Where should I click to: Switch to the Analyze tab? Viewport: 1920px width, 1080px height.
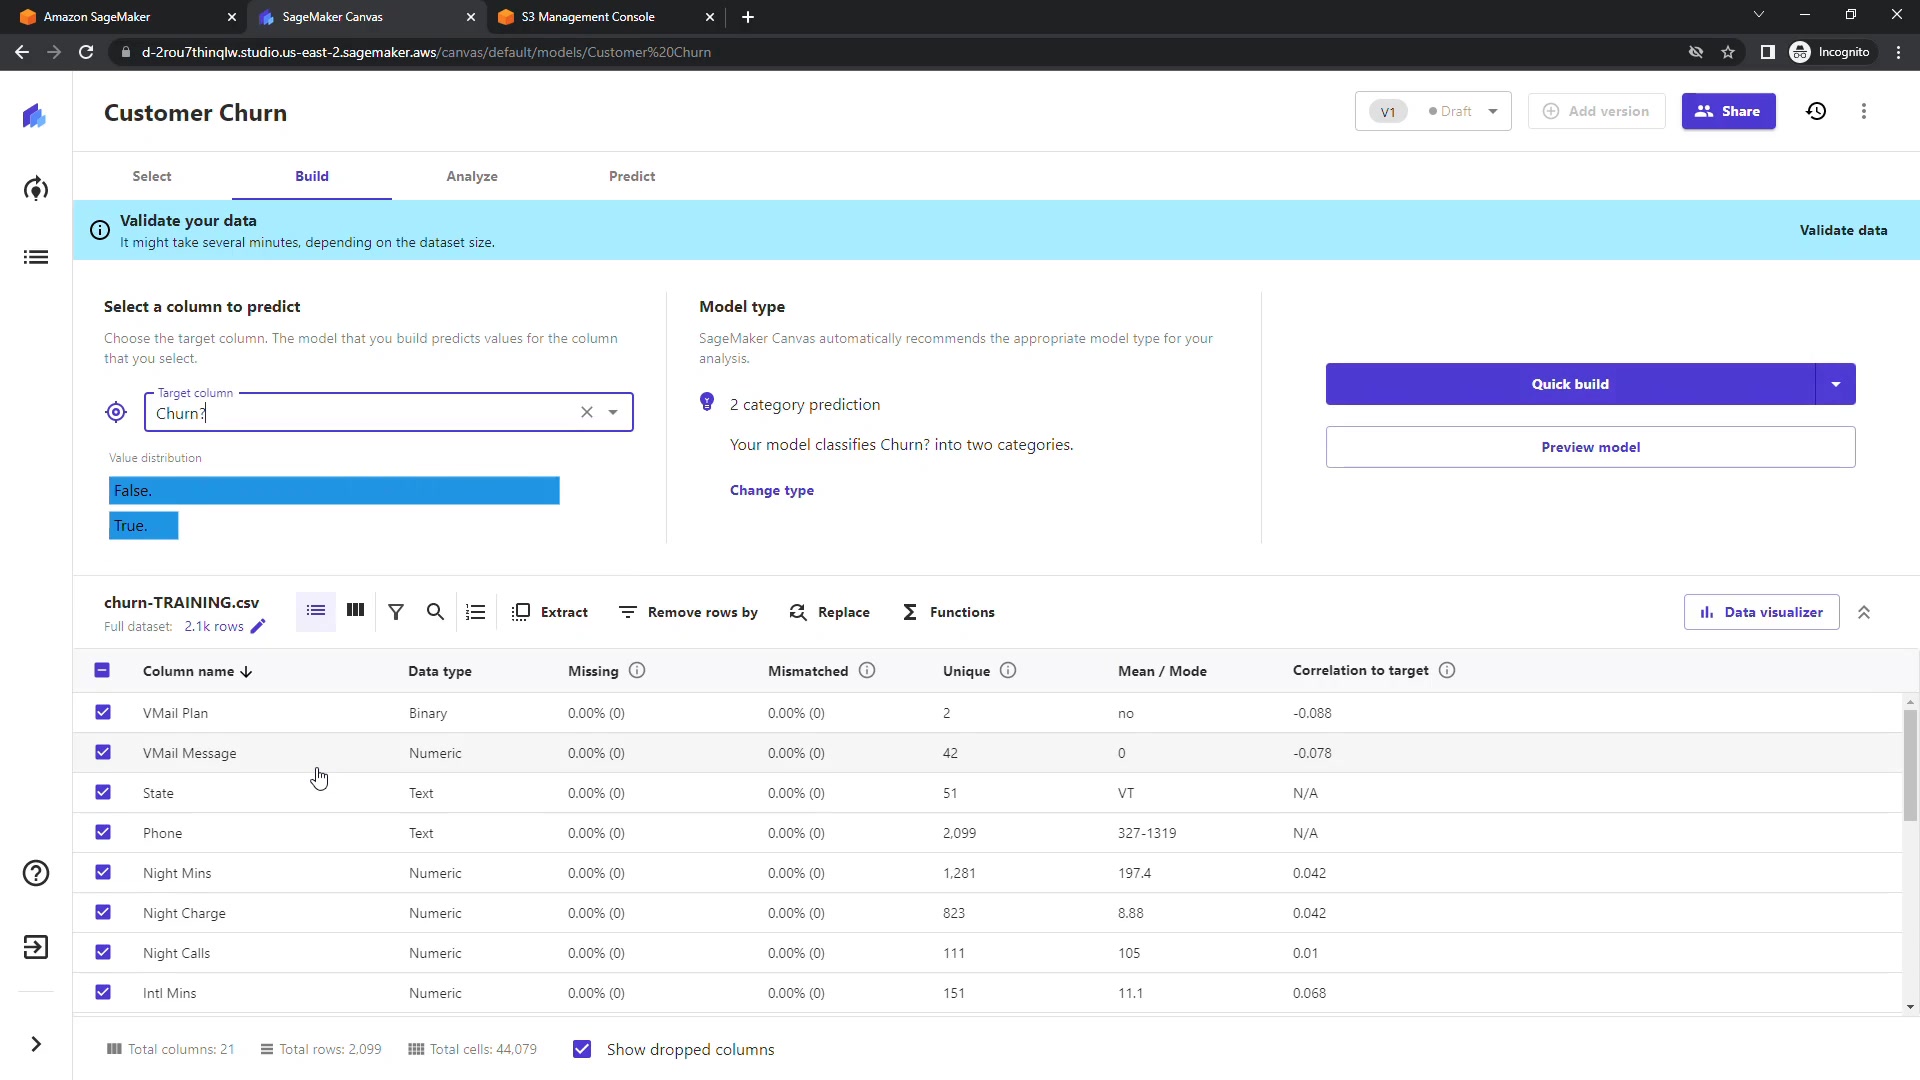click(472, 176)
